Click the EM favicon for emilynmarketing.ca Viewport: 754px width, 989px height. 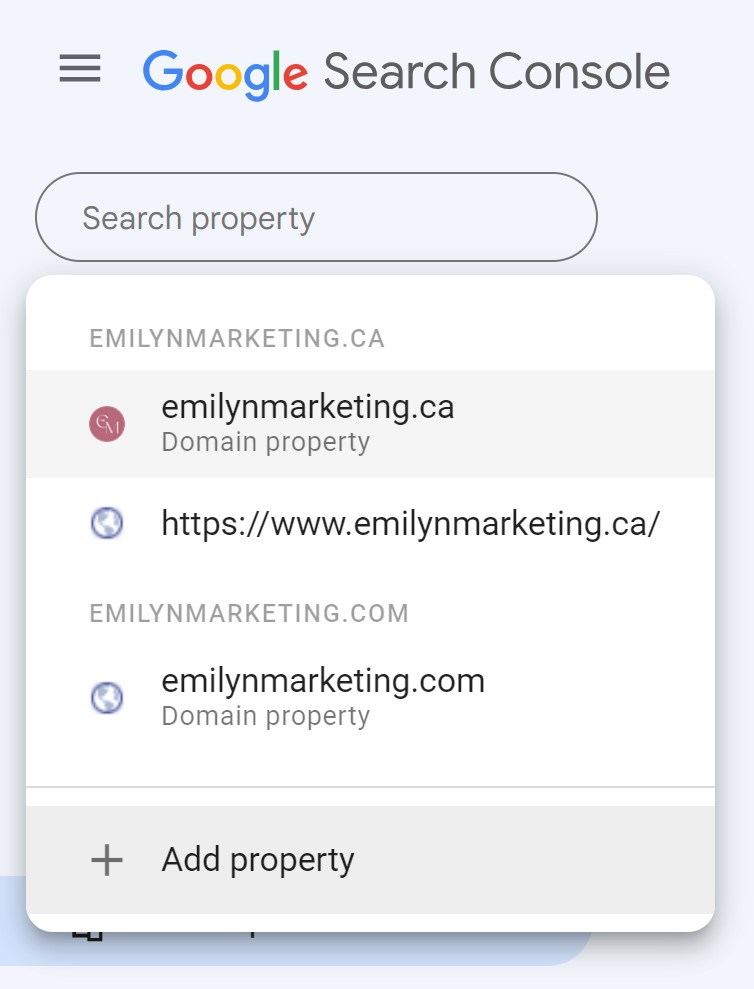point(107,424)
